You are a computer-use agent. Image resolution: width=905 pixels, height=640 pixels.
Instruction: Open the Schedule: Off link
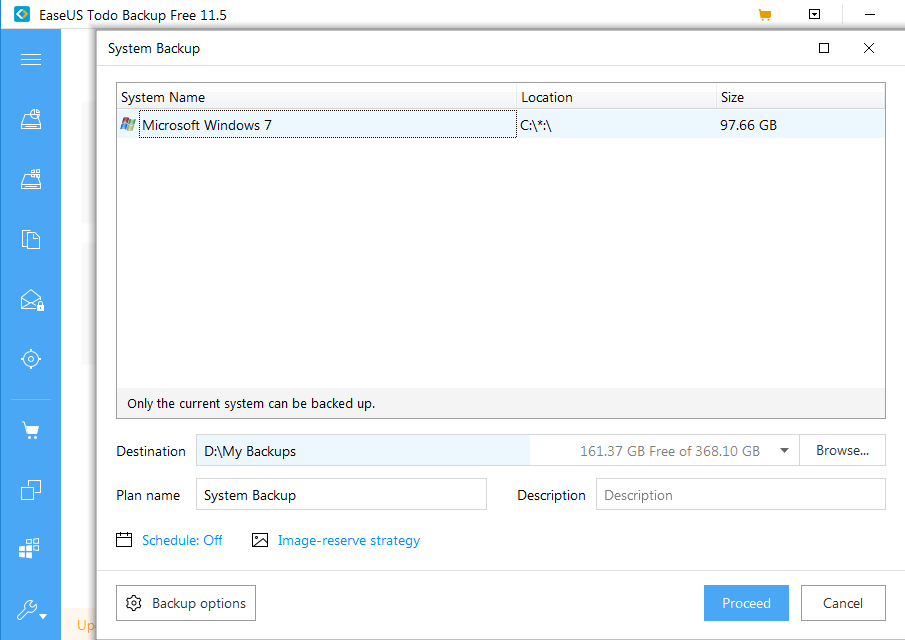coord(182,540)
